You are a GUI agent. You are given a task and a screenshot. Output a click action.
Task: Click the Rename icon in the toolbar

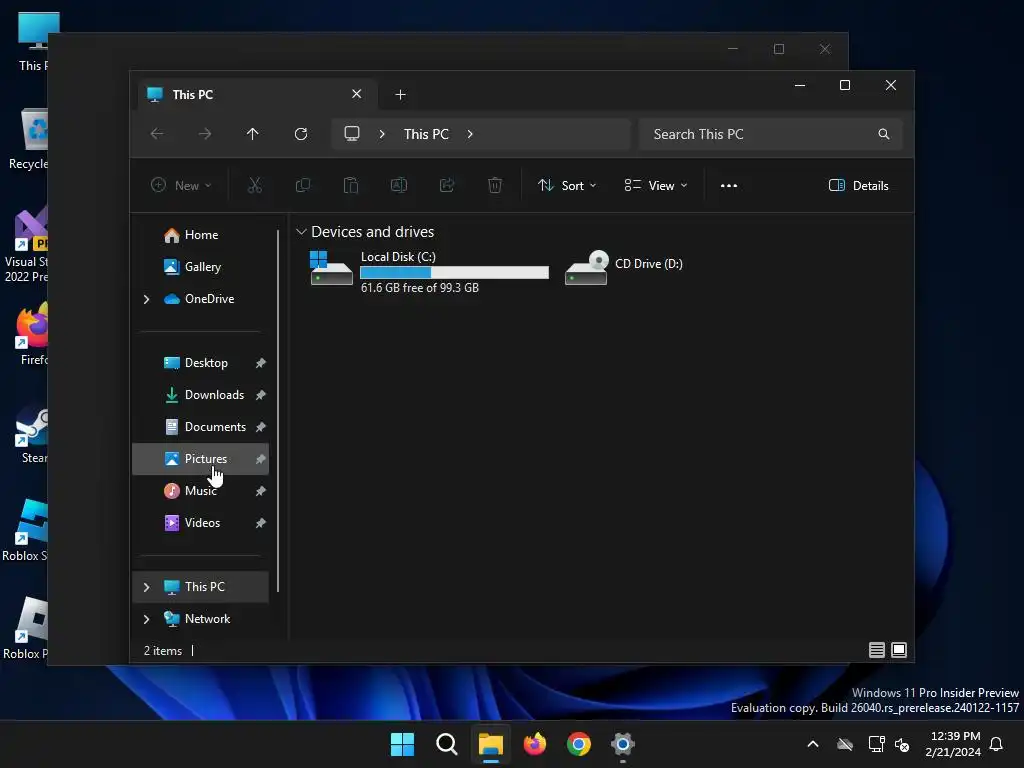(398, 185)
